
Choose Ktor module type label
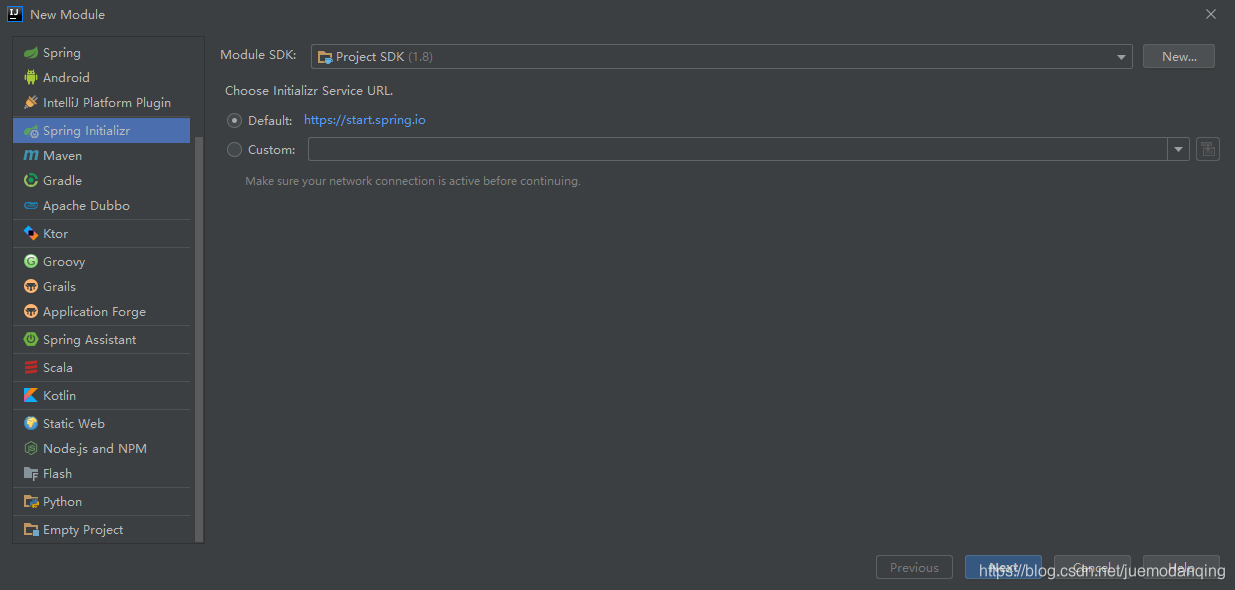pos(56,234)
